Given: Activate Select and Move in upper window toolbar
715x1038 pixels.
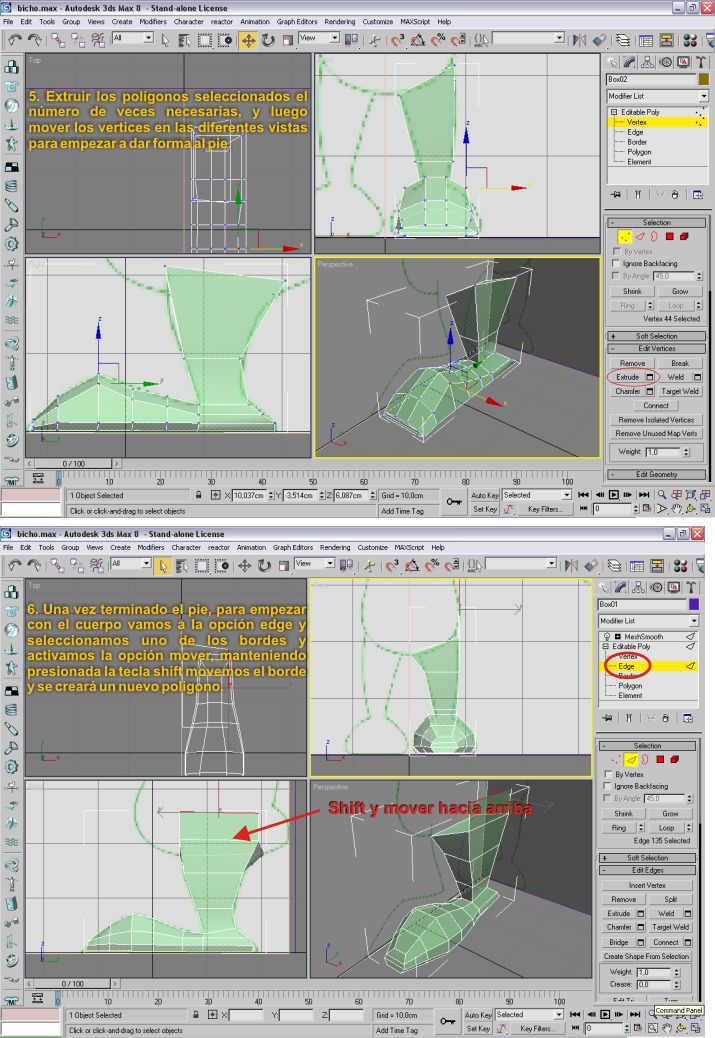Looking at the screenshot, I should click(248, 40).
